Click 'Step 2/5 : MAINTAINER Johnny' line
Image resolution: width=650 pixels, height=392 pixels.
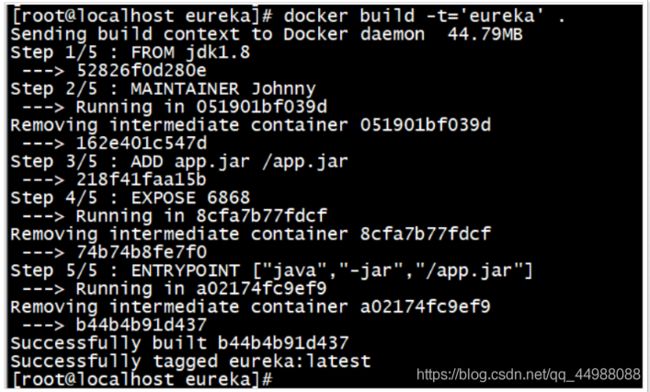point(163,89)
